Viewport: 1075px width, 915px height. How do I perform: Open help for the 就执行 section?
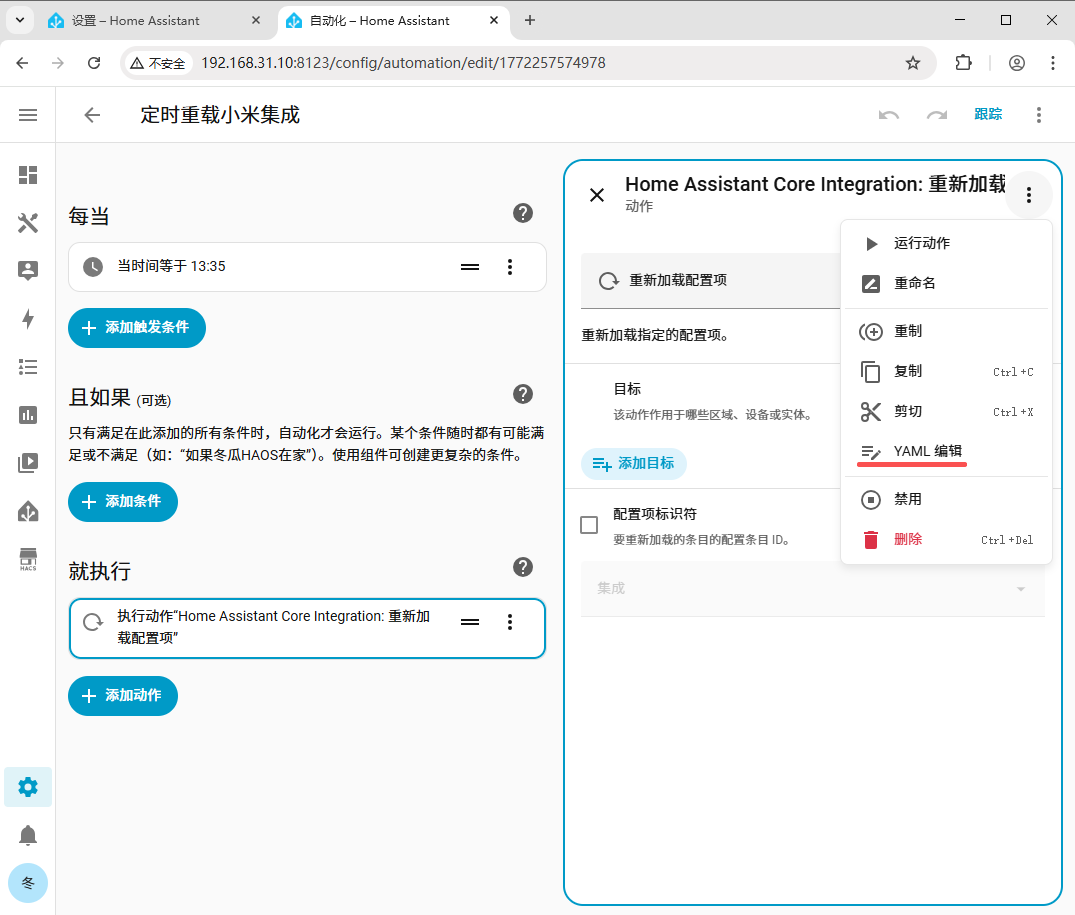click(522, 568)
